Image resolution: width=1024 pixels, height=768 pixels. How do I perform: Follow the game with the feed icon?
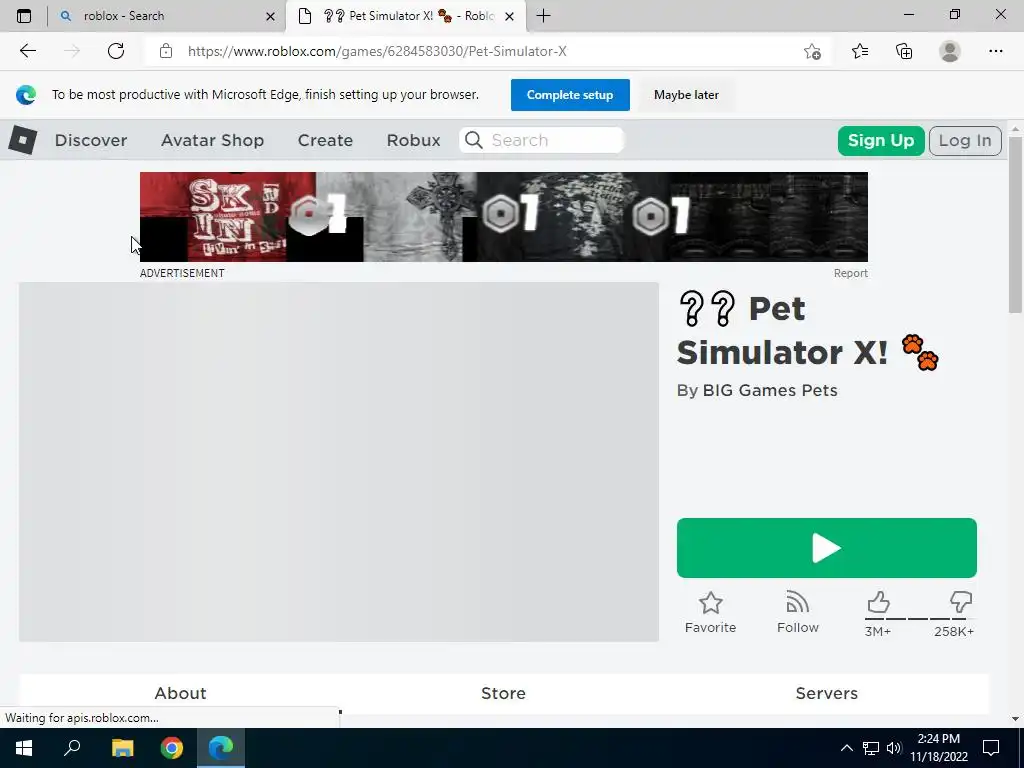pyautogui.click(x=797, y=602)
